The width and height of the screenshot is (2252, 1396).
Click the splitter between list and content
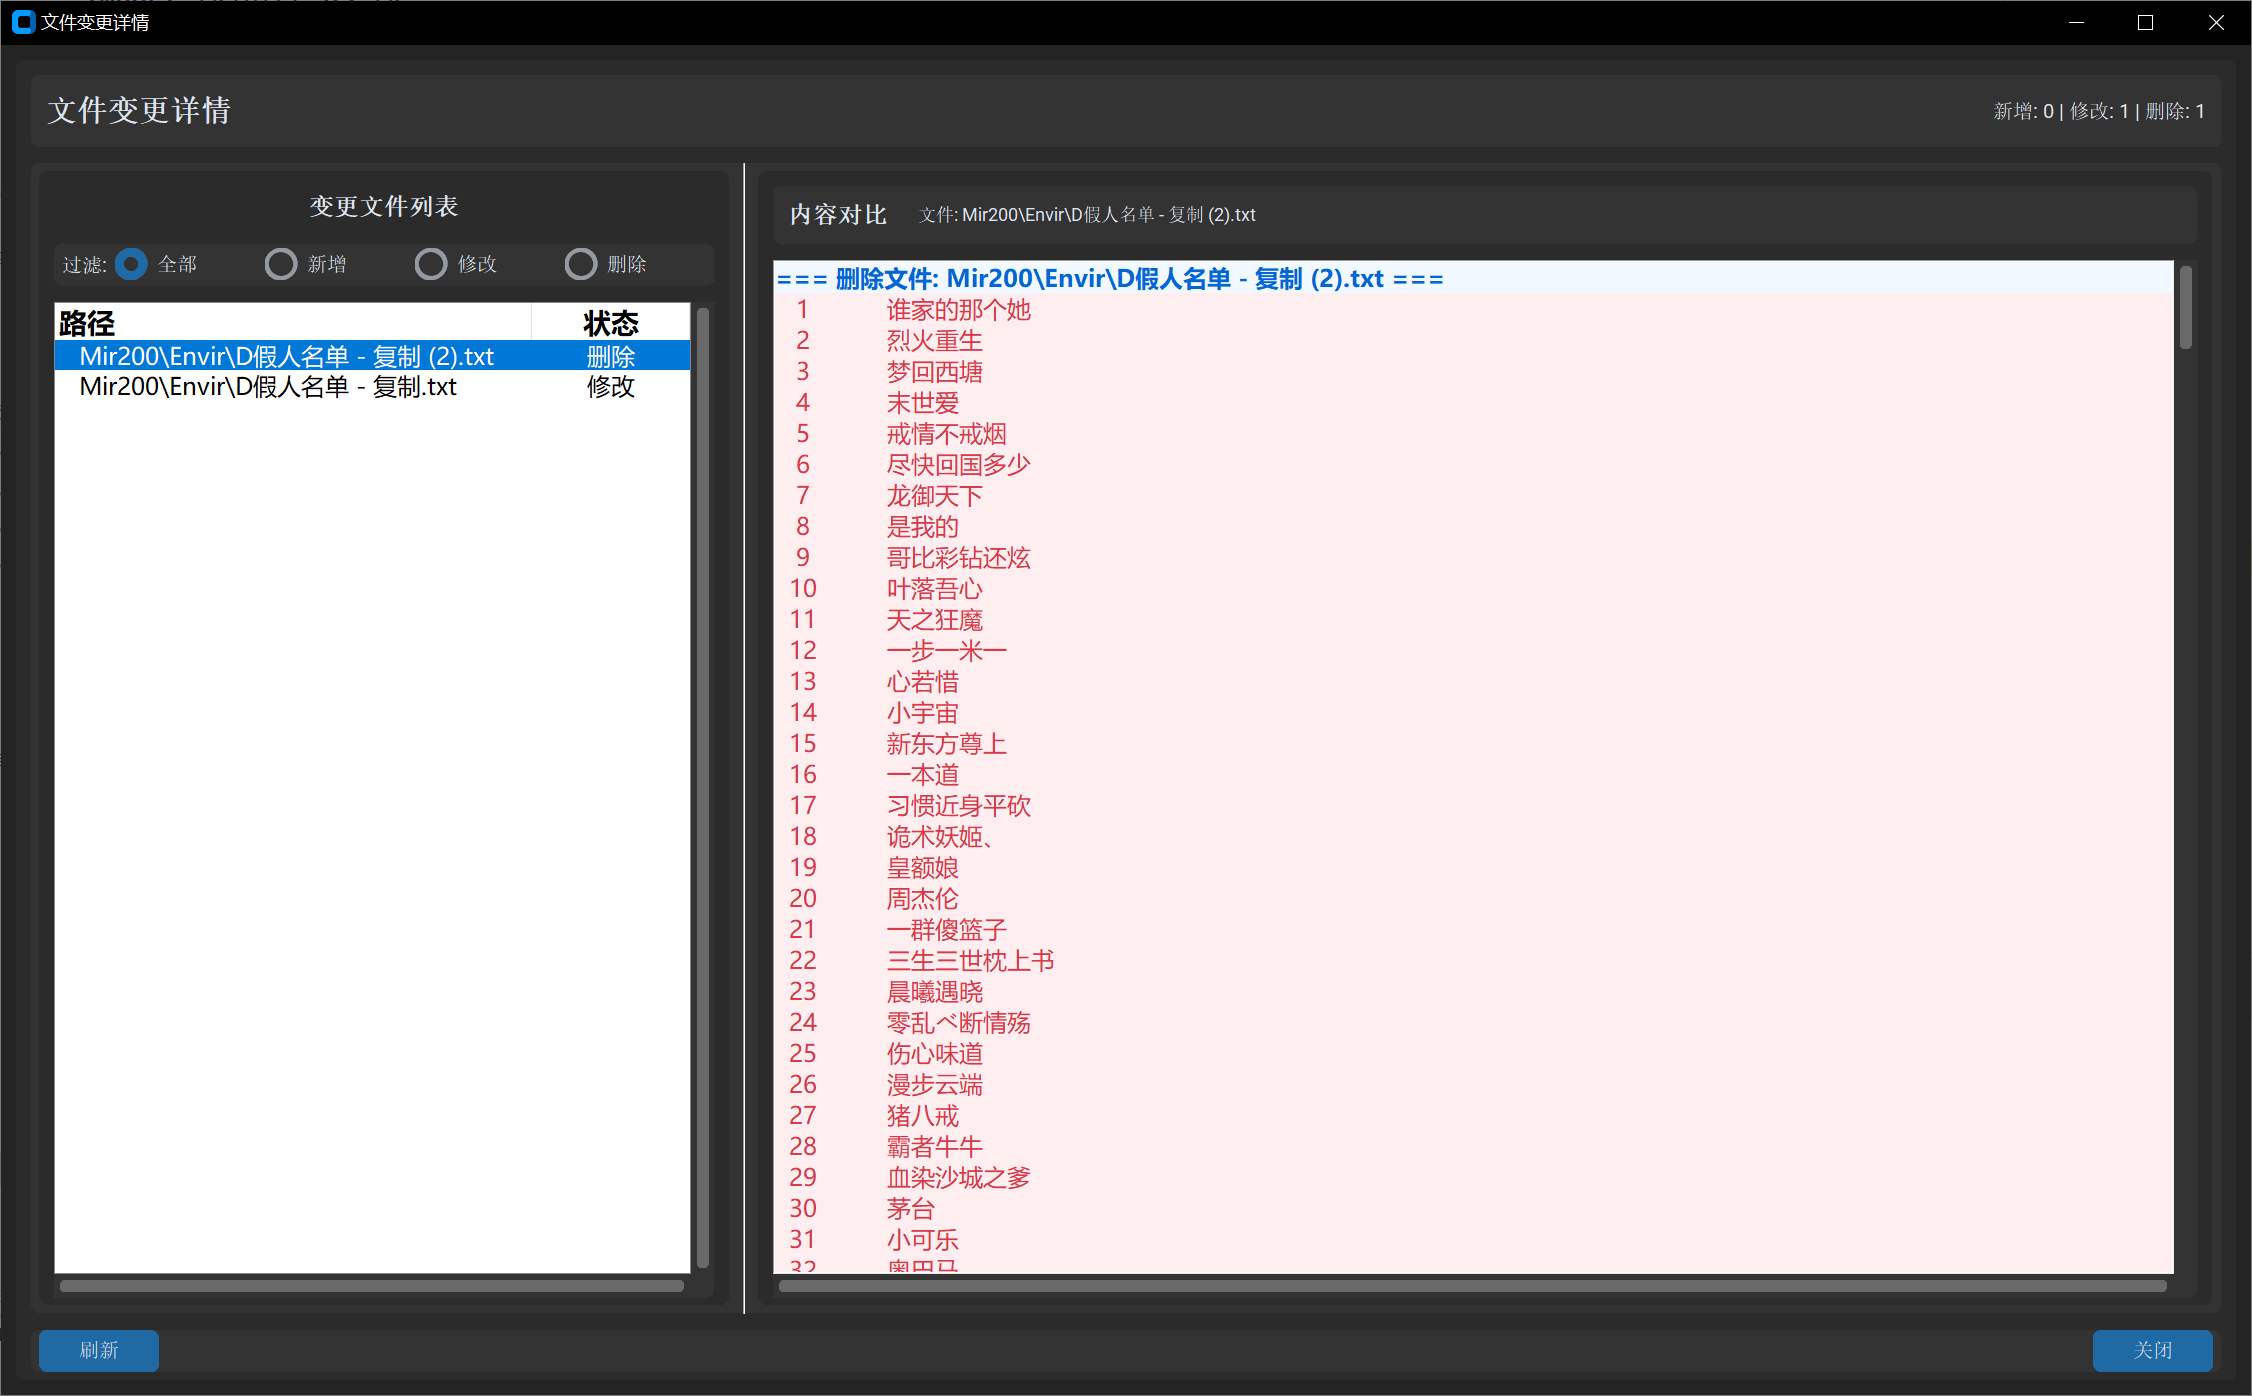[x=744, y=738]
